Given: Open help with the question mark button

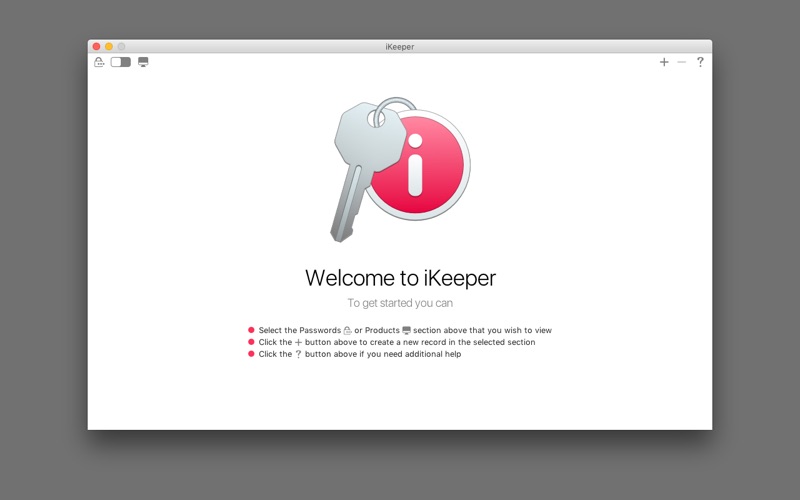Looking at the screenshot, I should [700, 62].
